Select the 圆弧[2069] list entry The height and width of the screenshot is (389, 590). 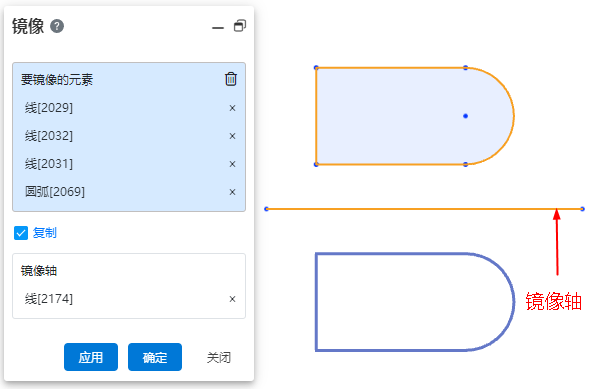pos(129,192)
